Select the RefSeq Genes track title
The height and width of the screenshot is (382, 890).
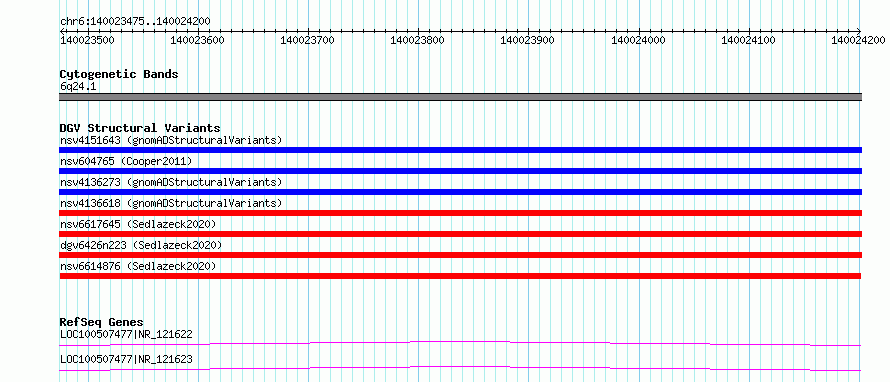click(102, 322)
